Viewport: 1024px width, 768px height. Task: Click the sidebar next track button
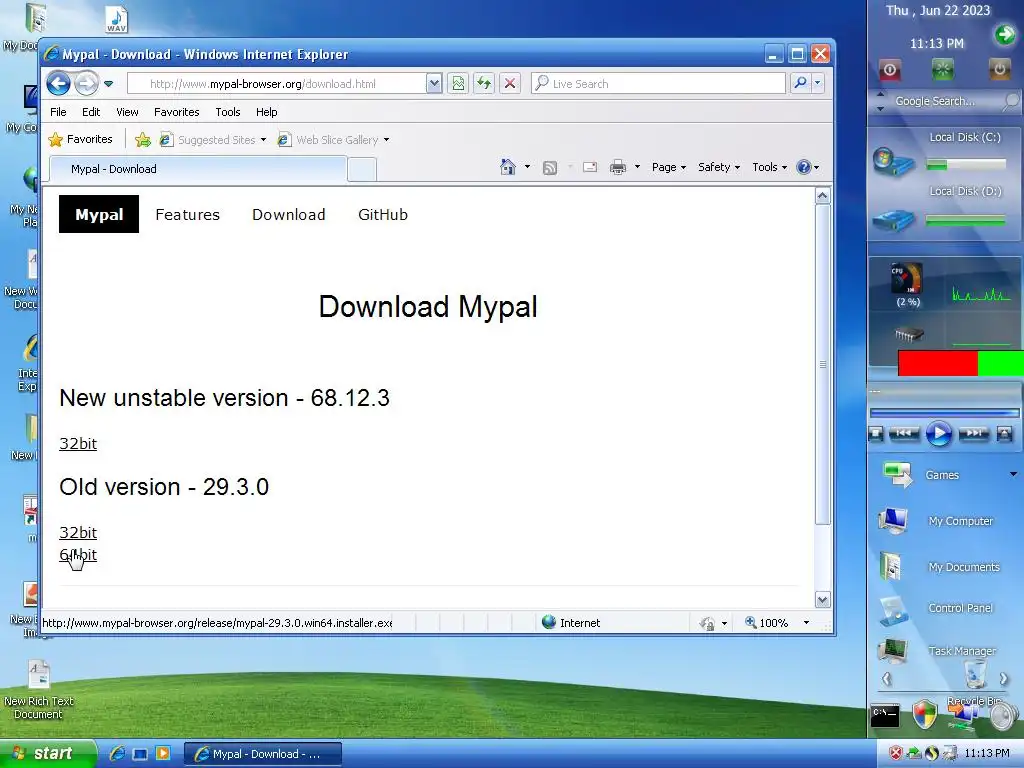pyautogui.click(x=973, y=433)
